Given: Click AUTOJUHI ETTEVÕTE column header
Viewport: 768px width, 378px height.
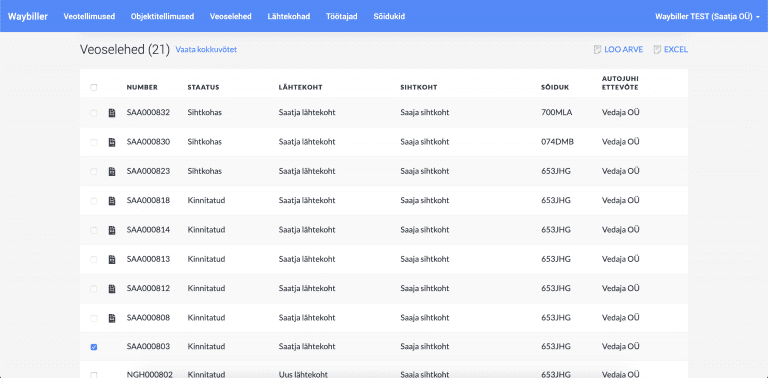Looking at the screenshot, I should [620, 83].
